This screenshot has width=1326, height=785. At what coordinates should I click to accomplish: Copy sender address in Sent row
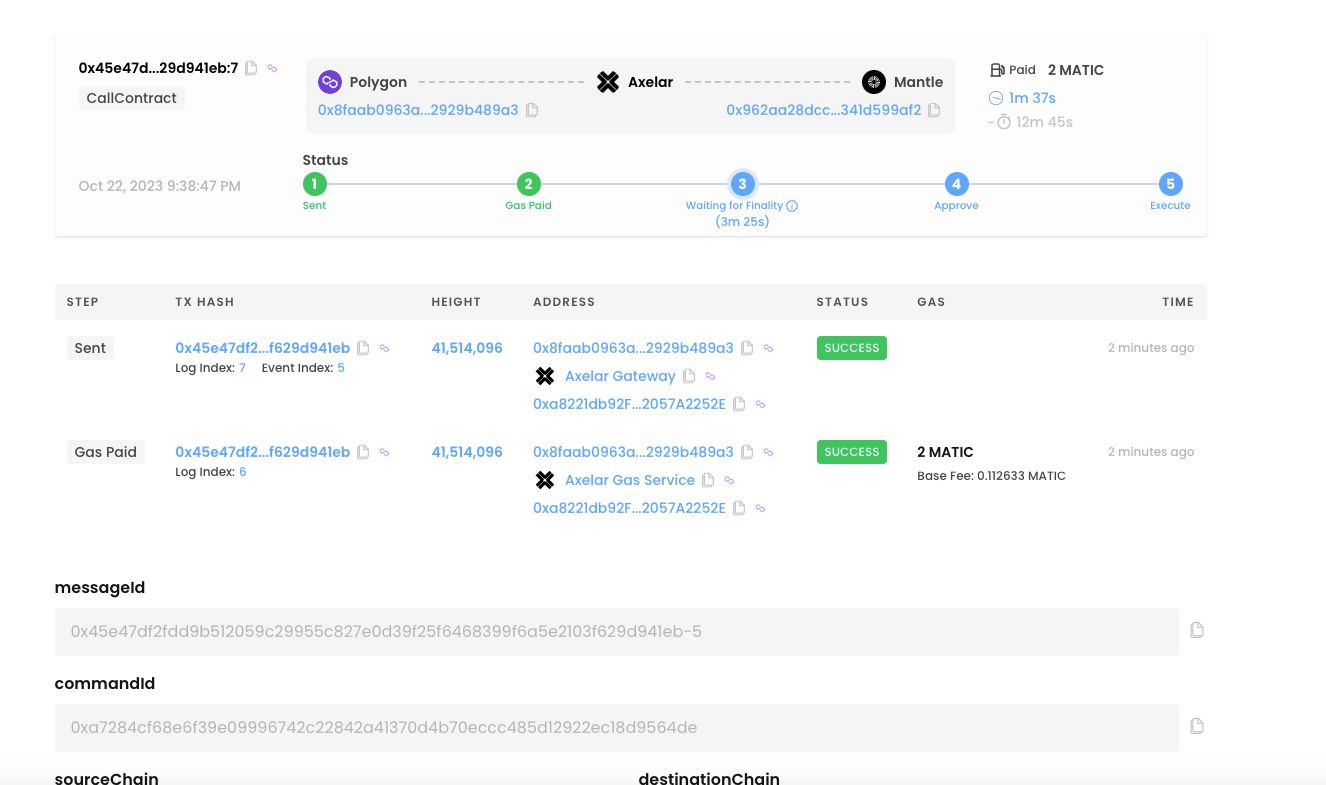747,348
